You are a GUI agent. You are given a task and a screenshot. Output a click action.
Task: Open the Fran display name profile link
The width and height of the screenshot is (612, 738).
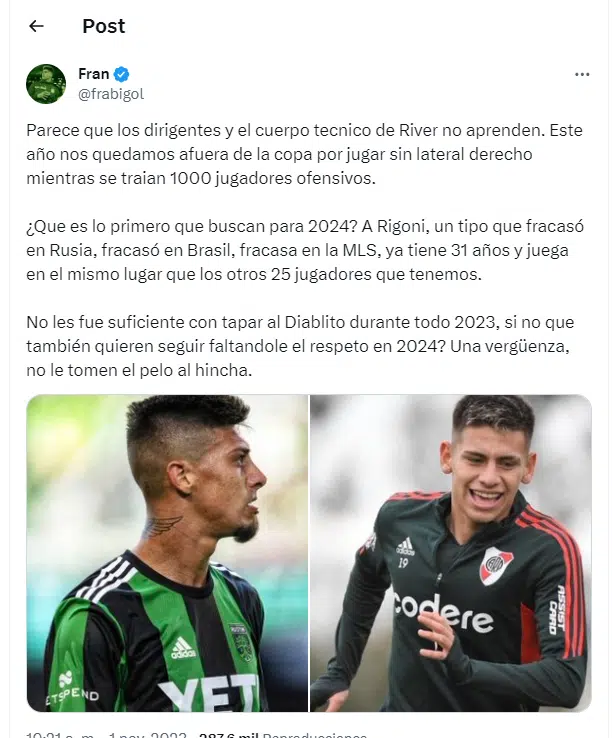(94, 74)
